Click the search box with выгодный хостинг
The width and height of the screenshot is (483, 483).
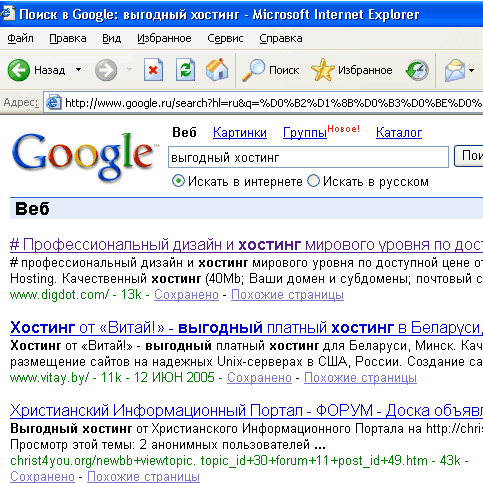tap(308, 157)
